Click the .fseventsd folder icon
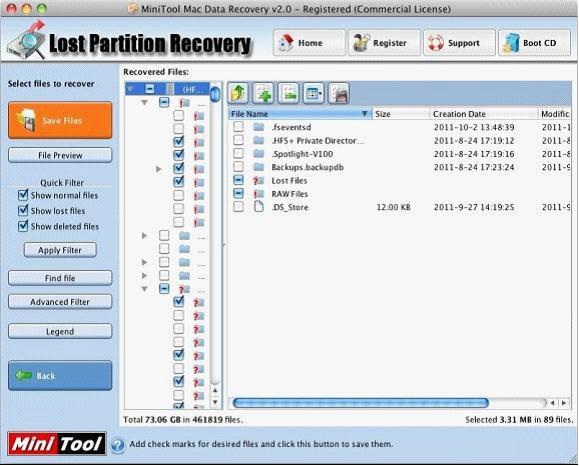 259,127
